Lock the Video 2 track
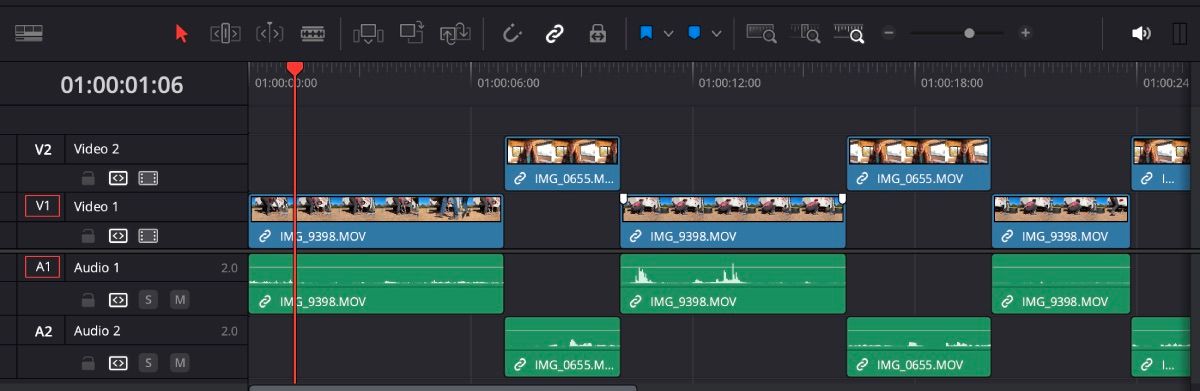The image size is (1200, 391). (88, 178)
